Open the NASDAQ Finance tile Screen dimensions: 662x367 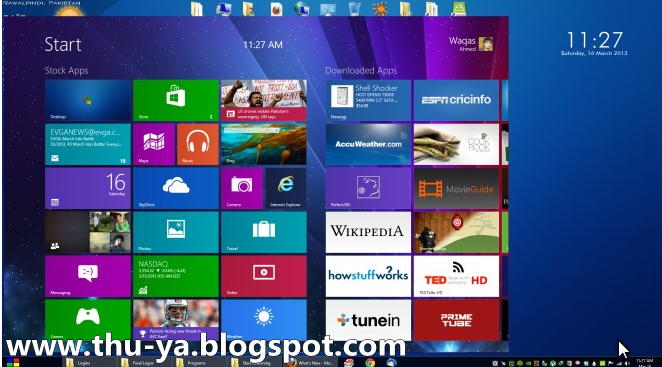click(176, 276)
